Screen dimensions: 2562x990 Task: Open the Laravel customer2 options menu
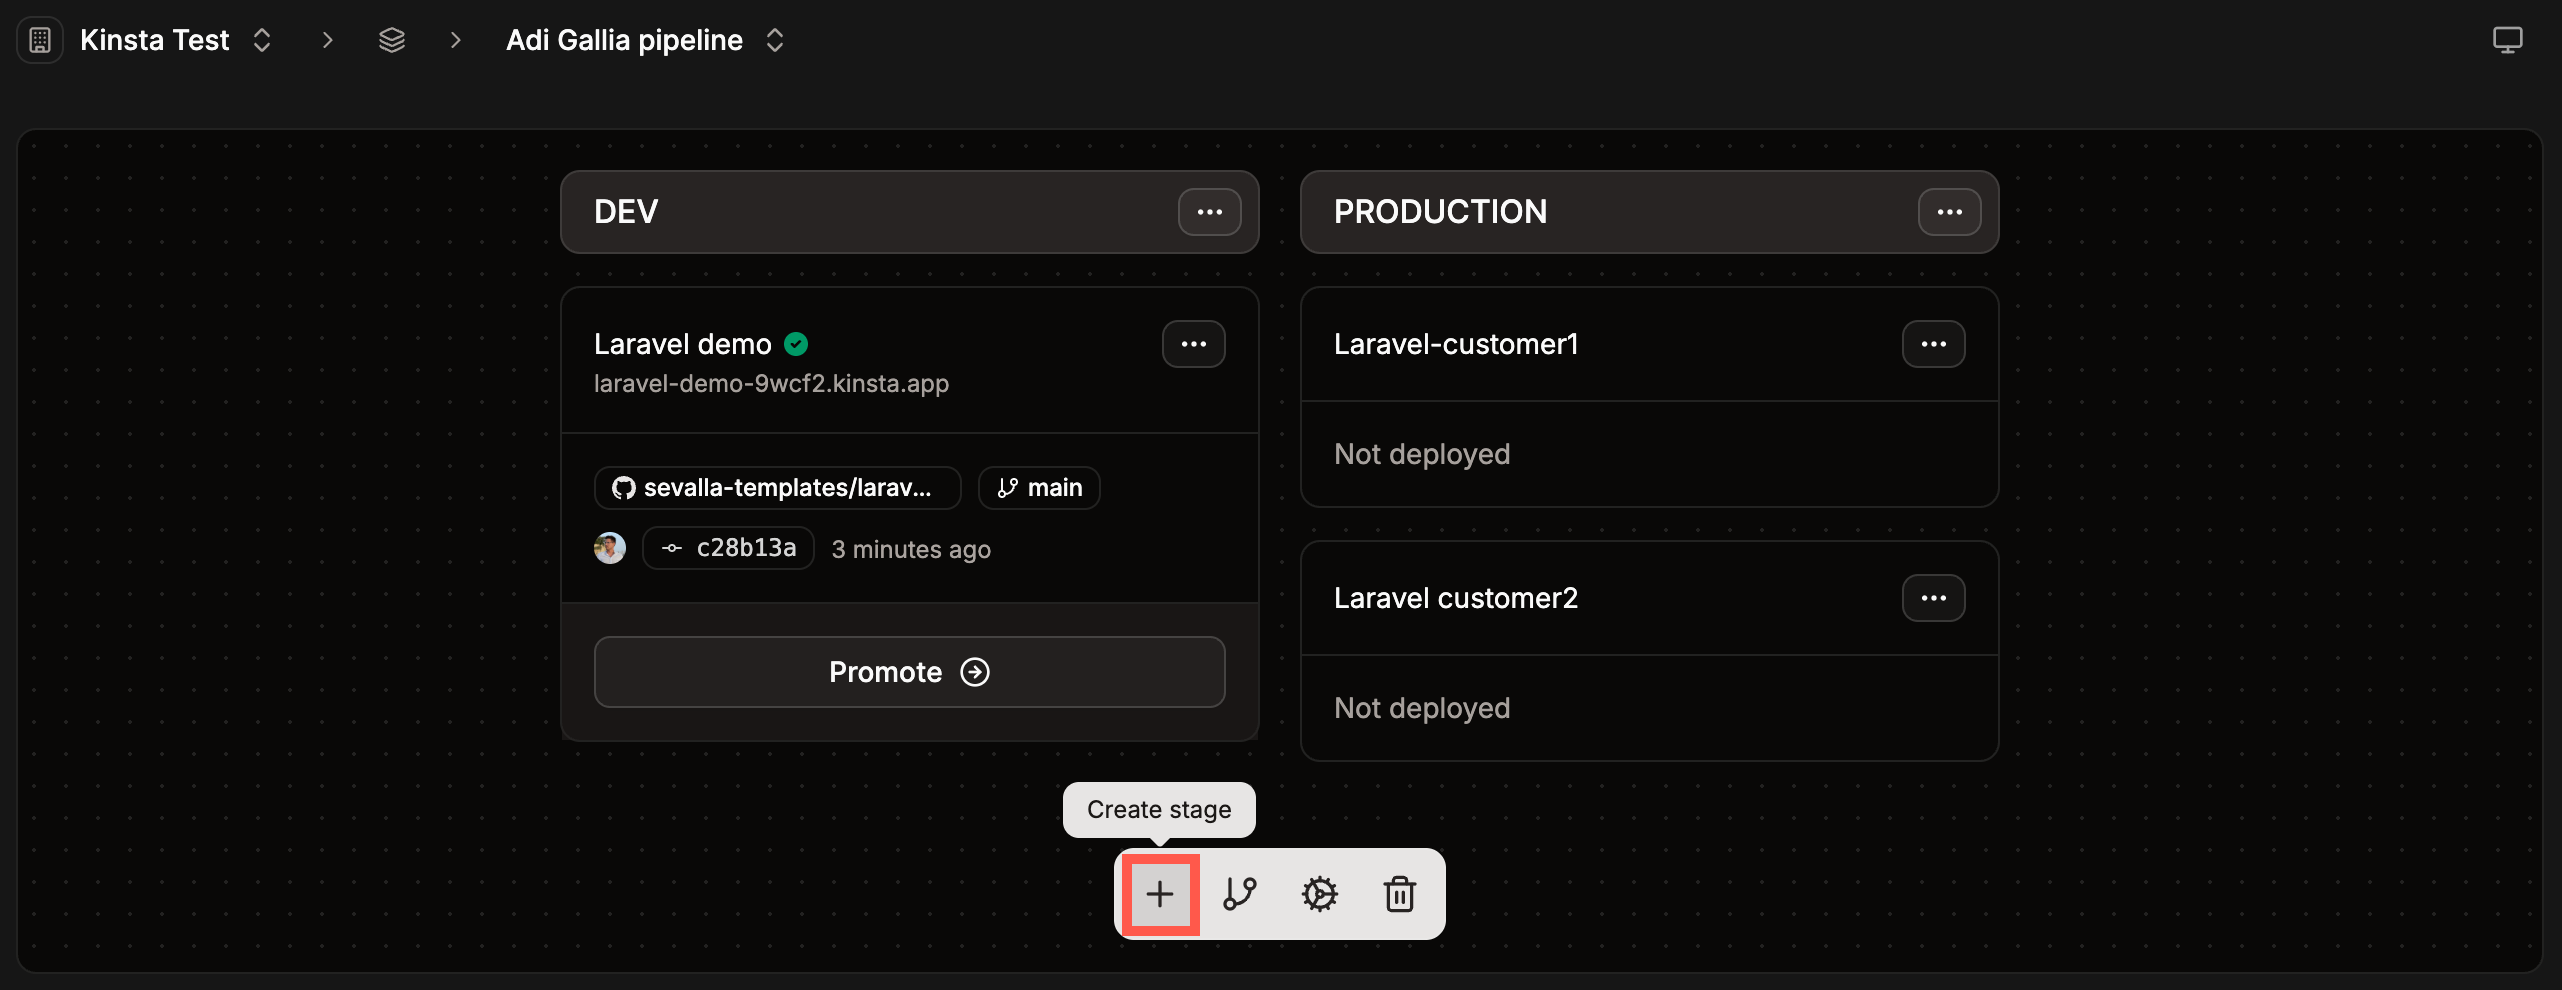click(x=1933, y=597)
